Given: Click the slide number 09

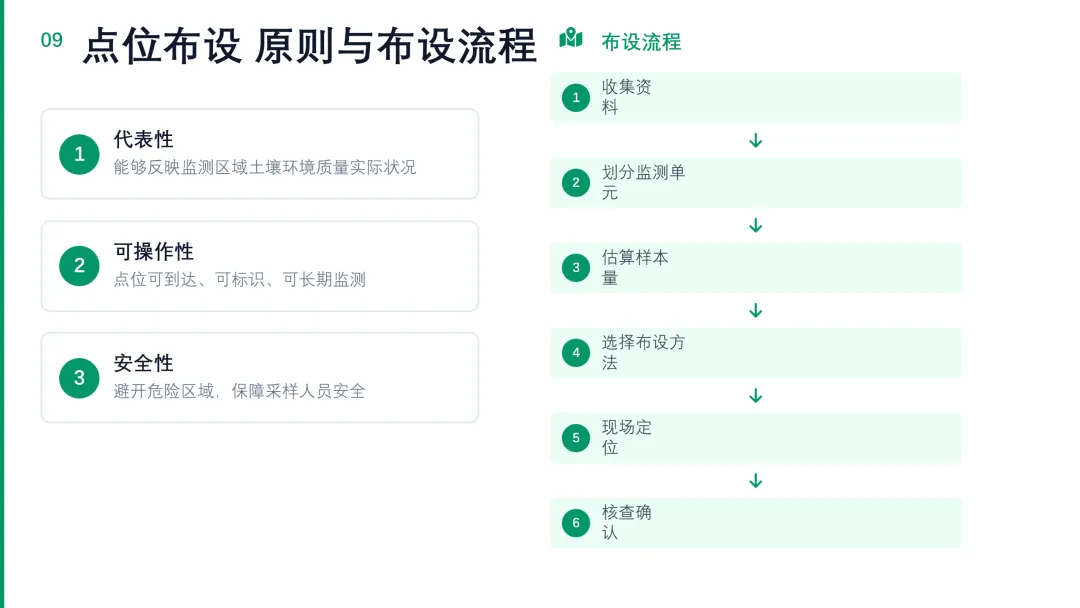Looking at the screenshot, I should (52, 40).
